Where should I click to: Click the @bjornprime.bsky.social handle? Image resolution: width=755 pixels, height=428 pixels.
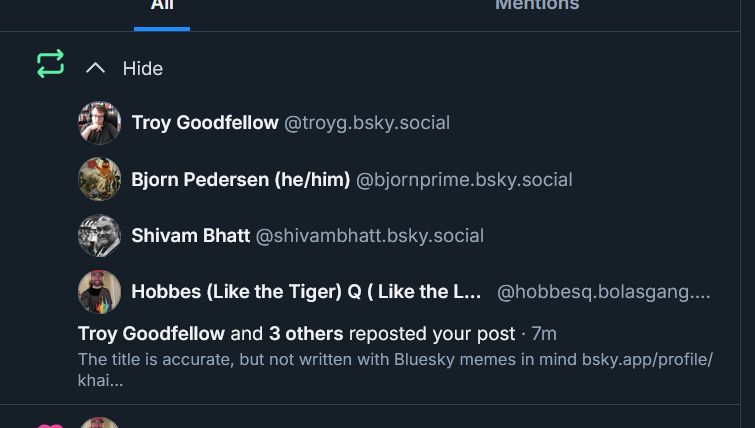coord(464,180)
